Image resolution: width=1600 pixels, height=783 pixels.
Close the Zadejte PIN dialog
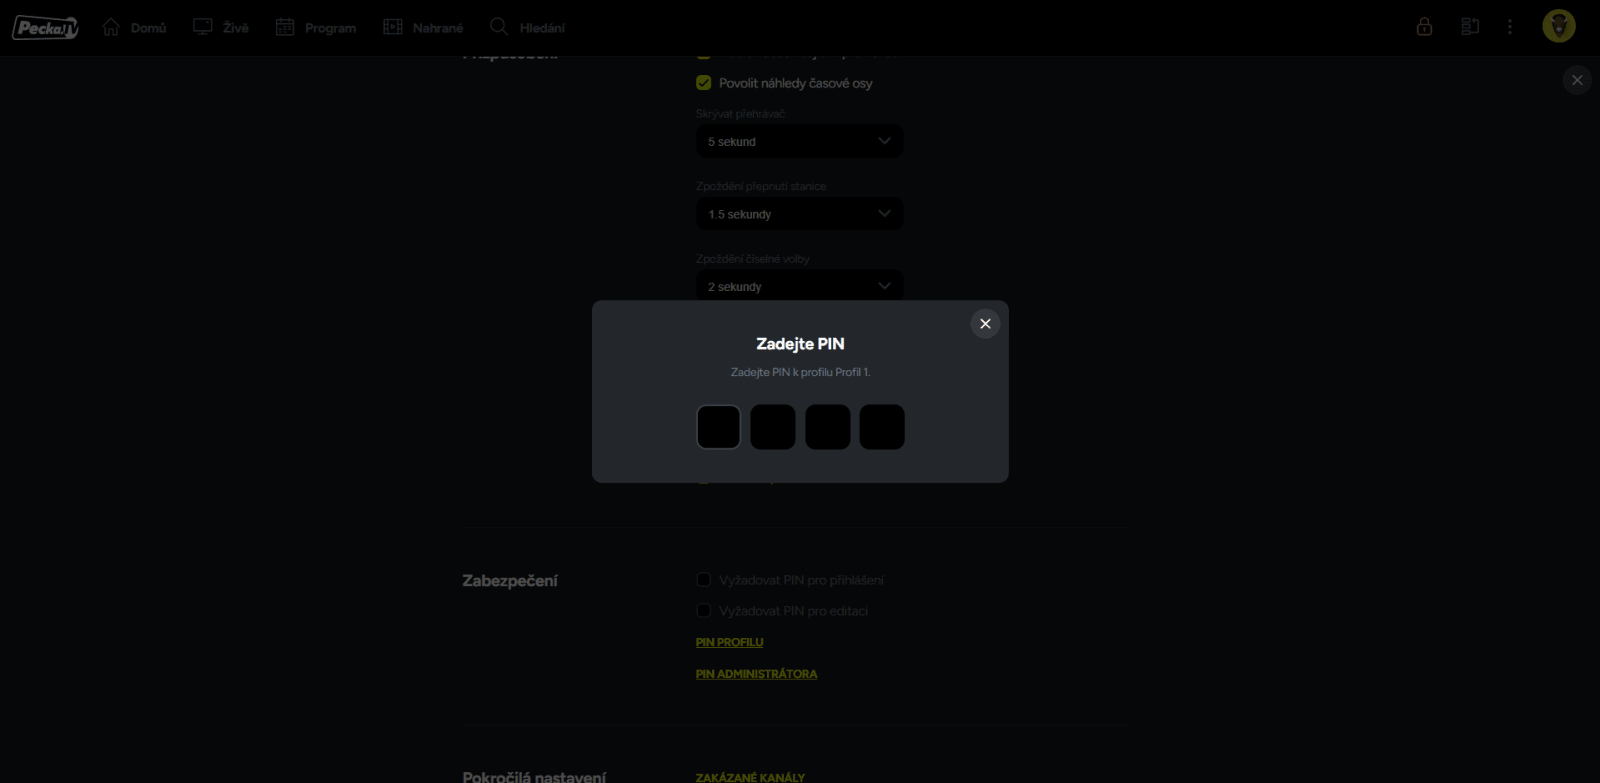point(985,323)
